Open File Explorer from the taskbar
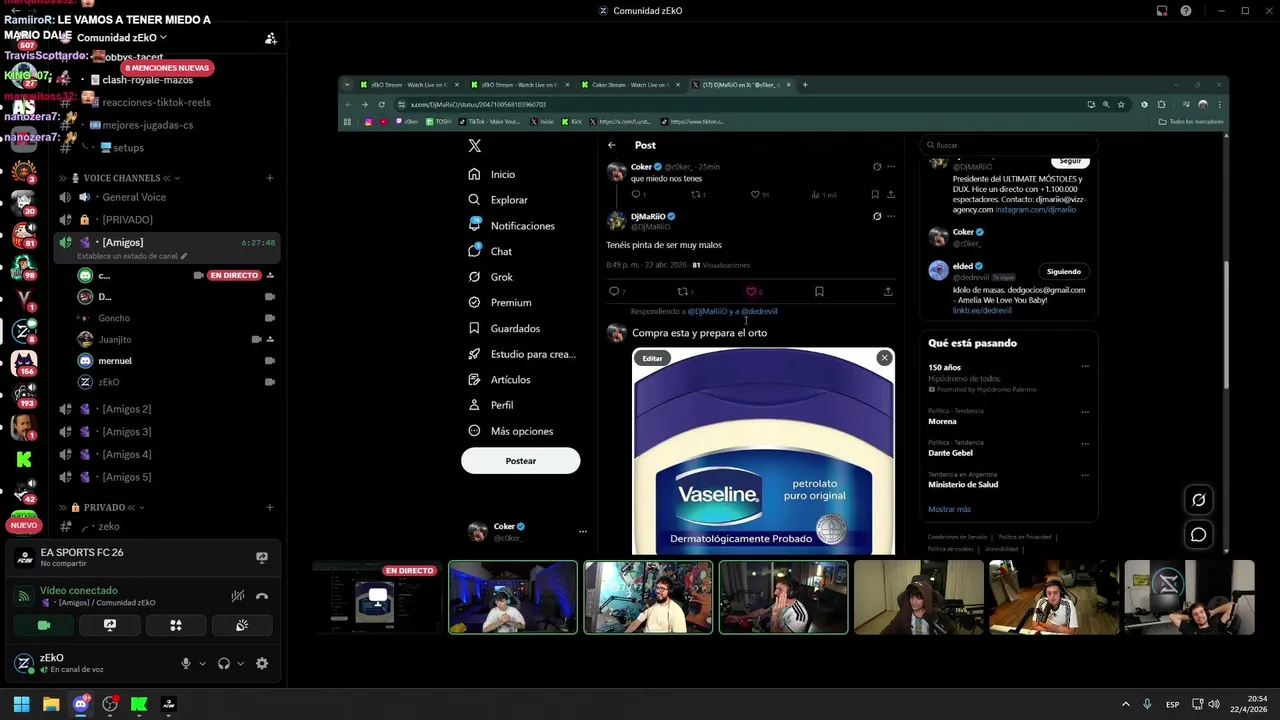The image size is (1280, 720). pos(51,704)
